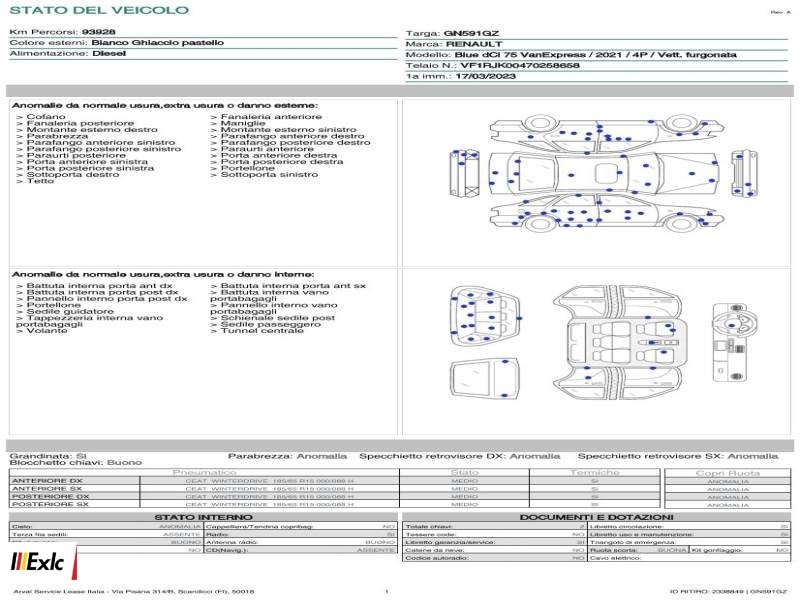800x600 pixels.
Task: Click the footer address 'Arval Service Lease Italia'
Action: pyautogui.click(x=58, y=591)
